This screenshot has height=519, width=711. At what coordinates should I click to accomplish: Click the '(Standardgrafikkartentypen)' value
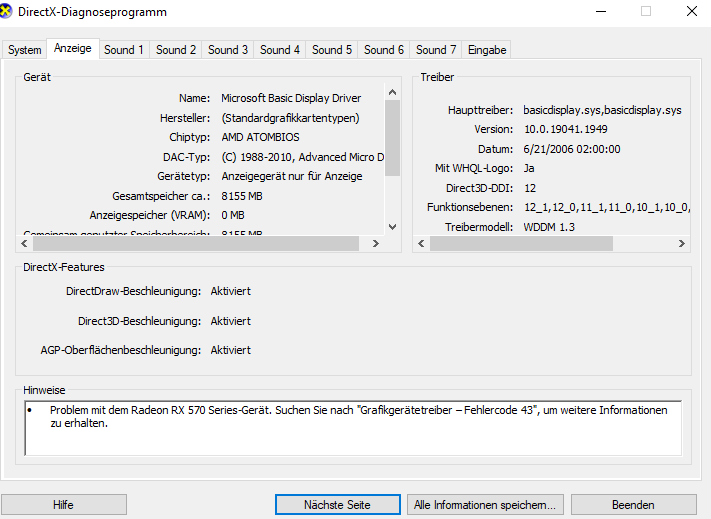click(x=291, y=118)
